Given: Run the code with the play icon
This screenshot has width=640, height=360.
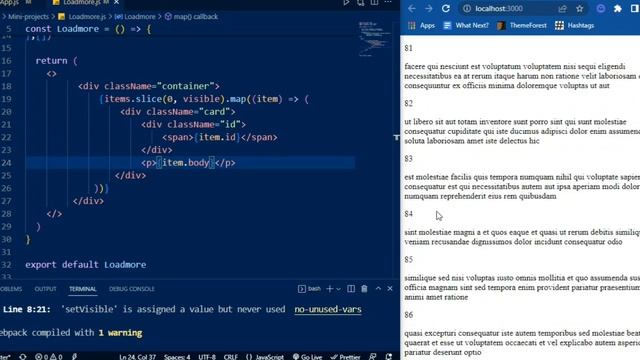Looking at the screenshot, I should tap(346, 2).
